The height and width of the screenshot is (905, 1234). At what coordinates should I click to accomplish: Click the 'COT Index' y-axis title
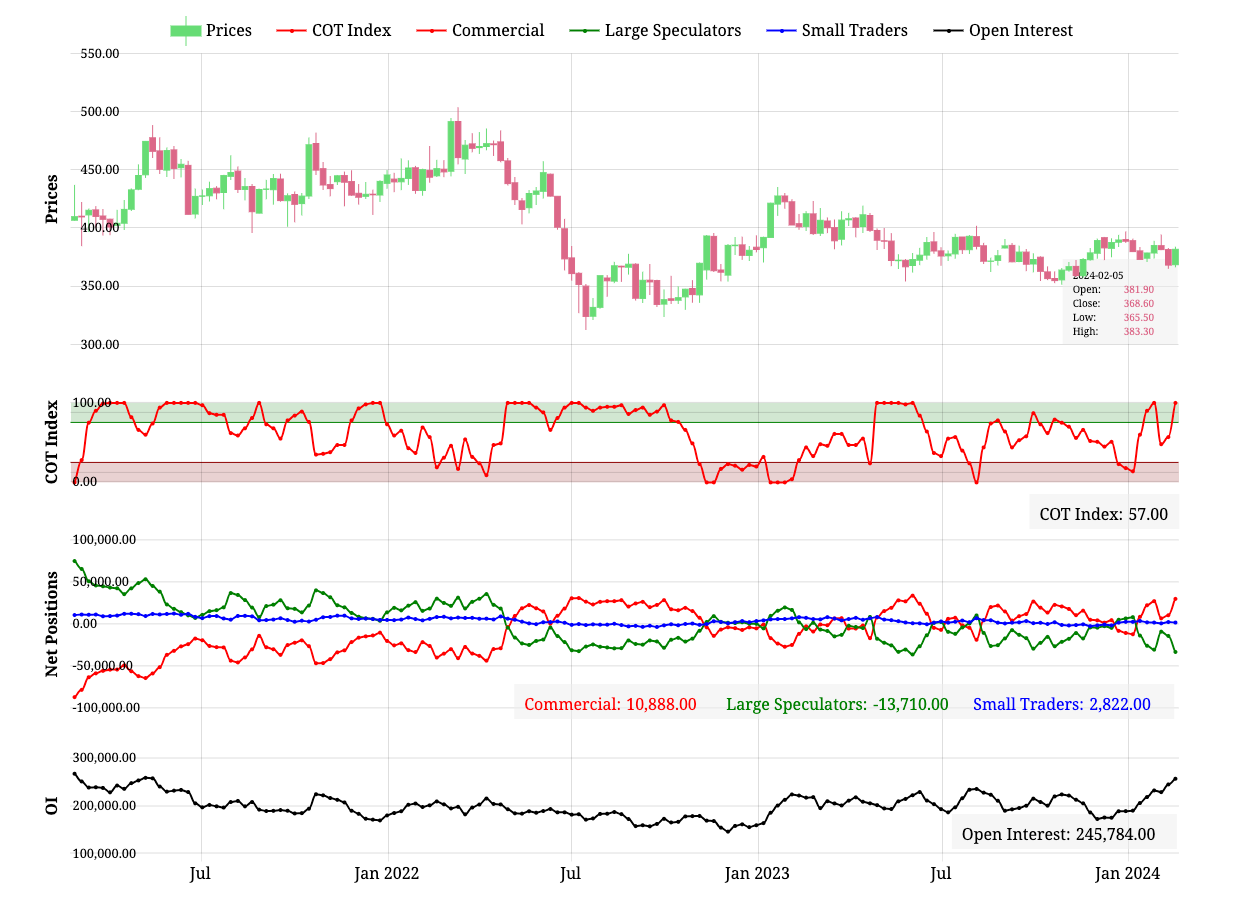point(52,441)
